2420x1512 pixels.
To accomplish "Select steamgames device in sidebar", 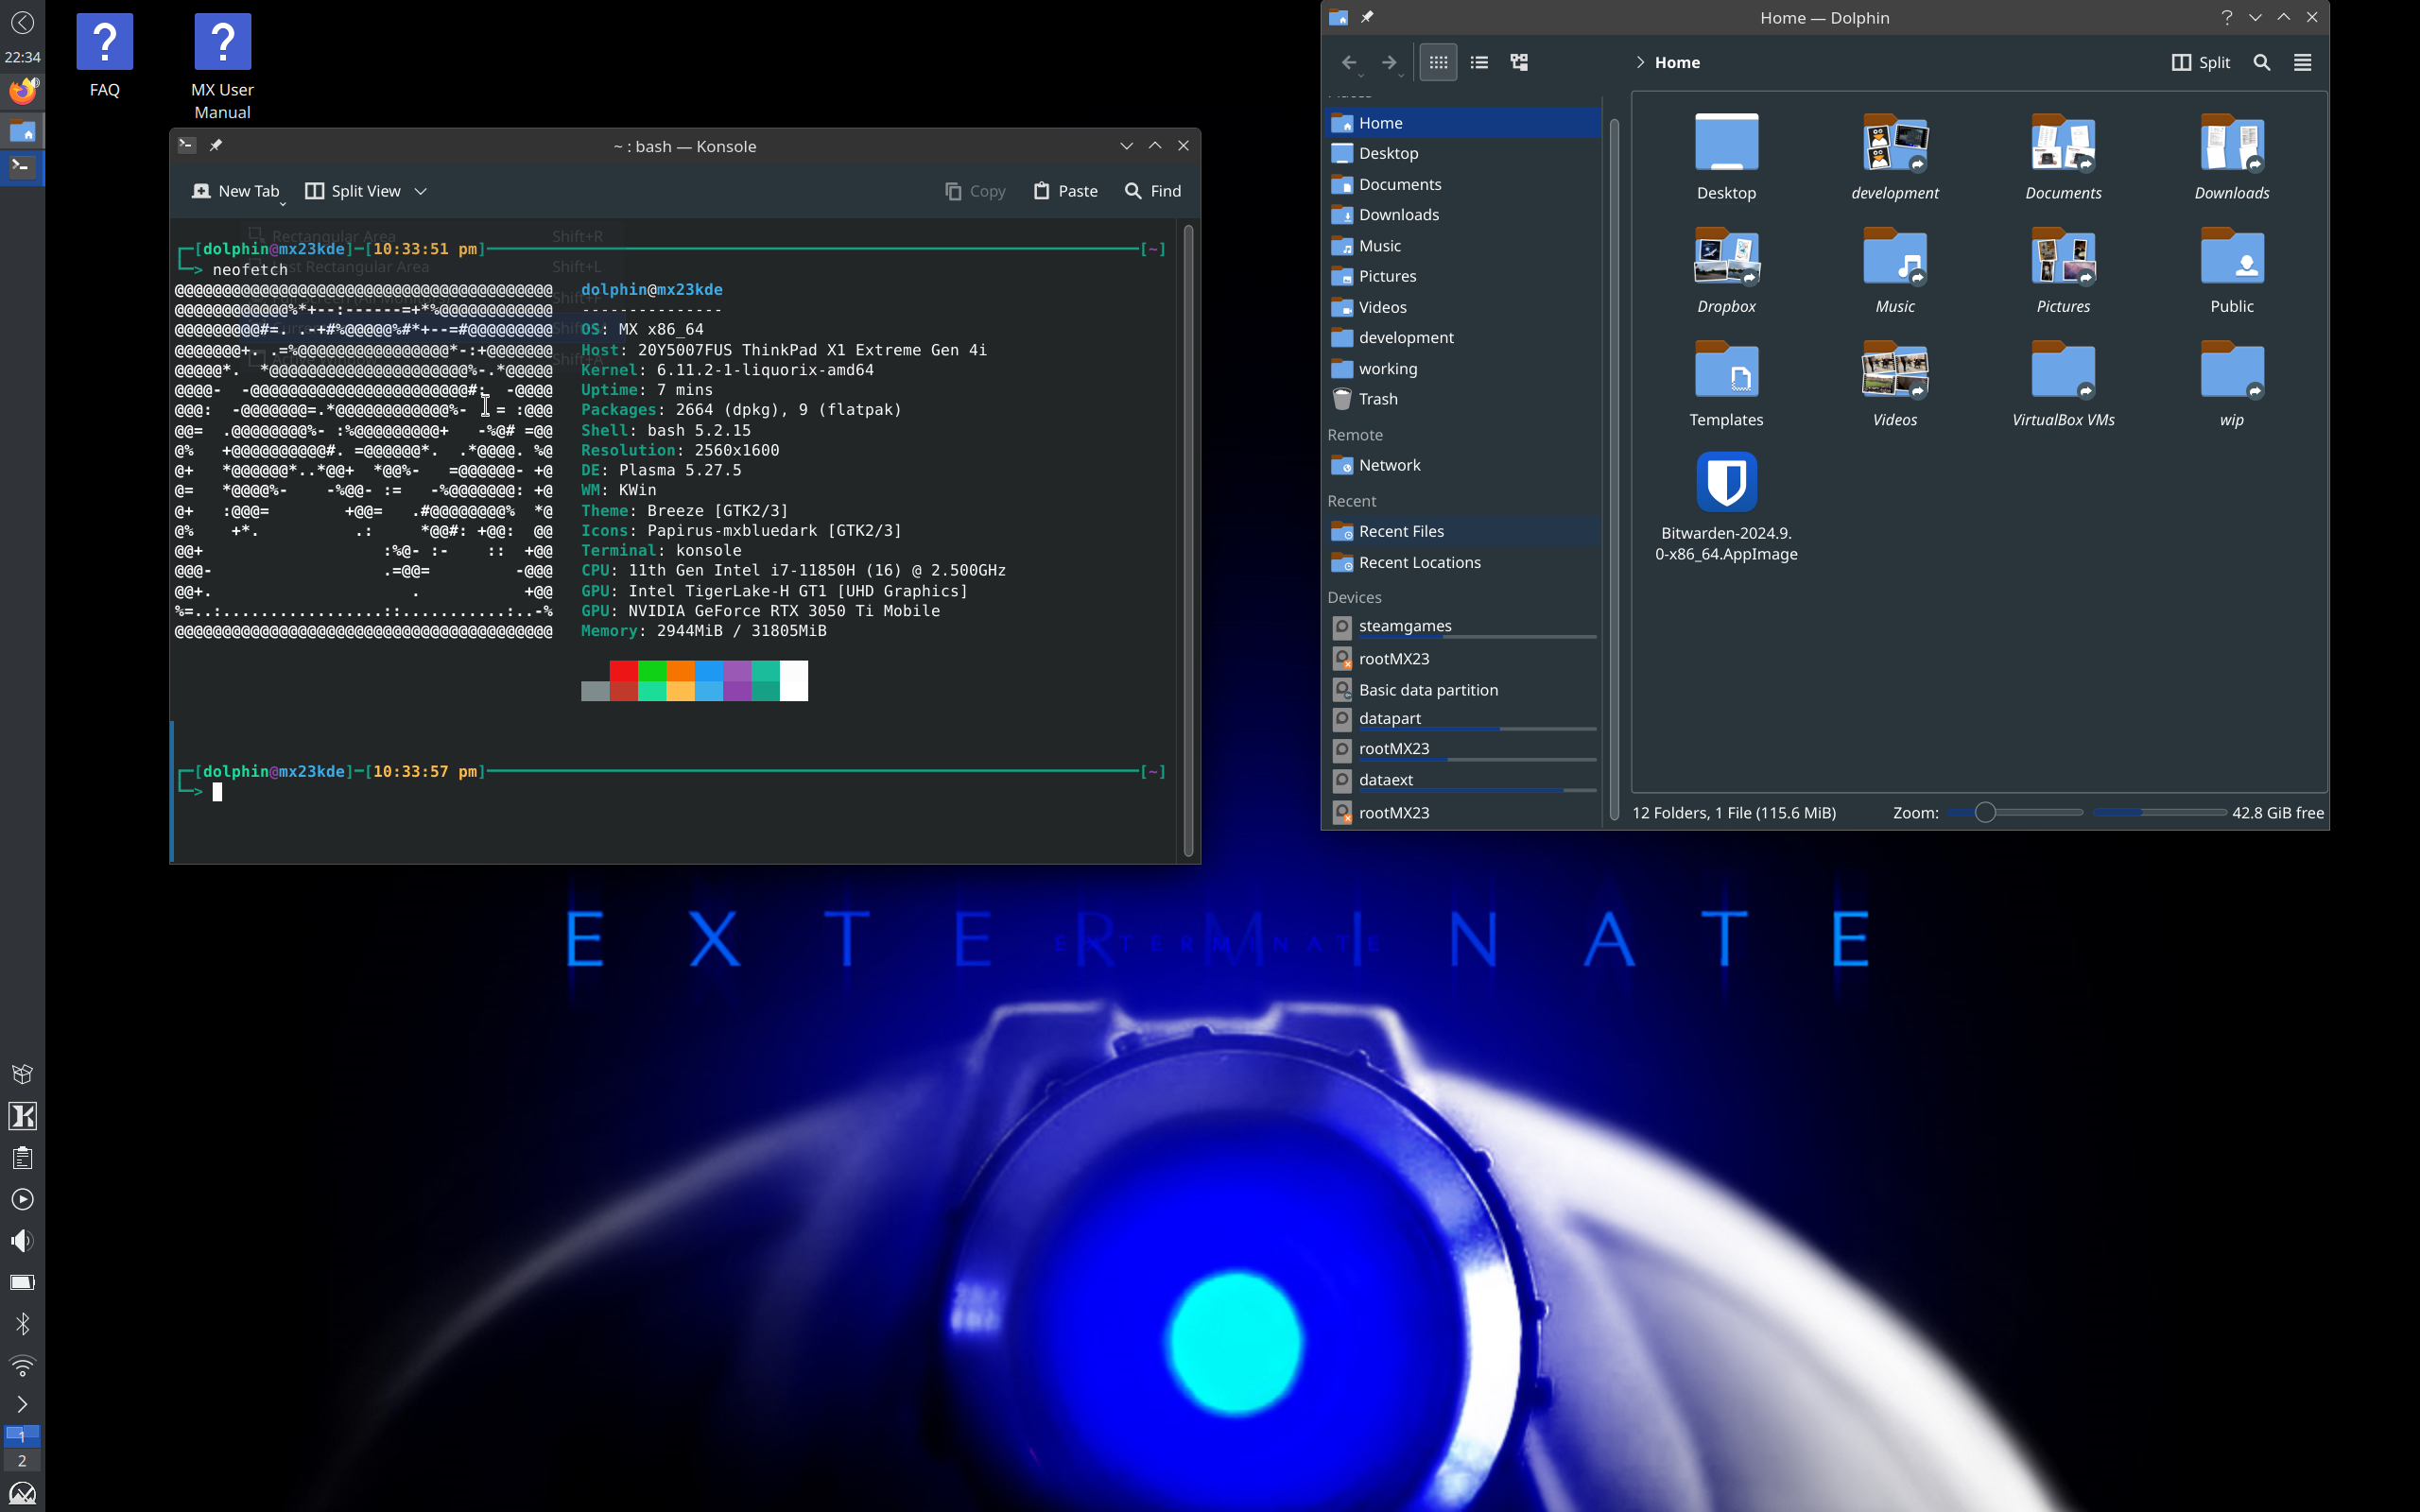I will click(1463, 627).
